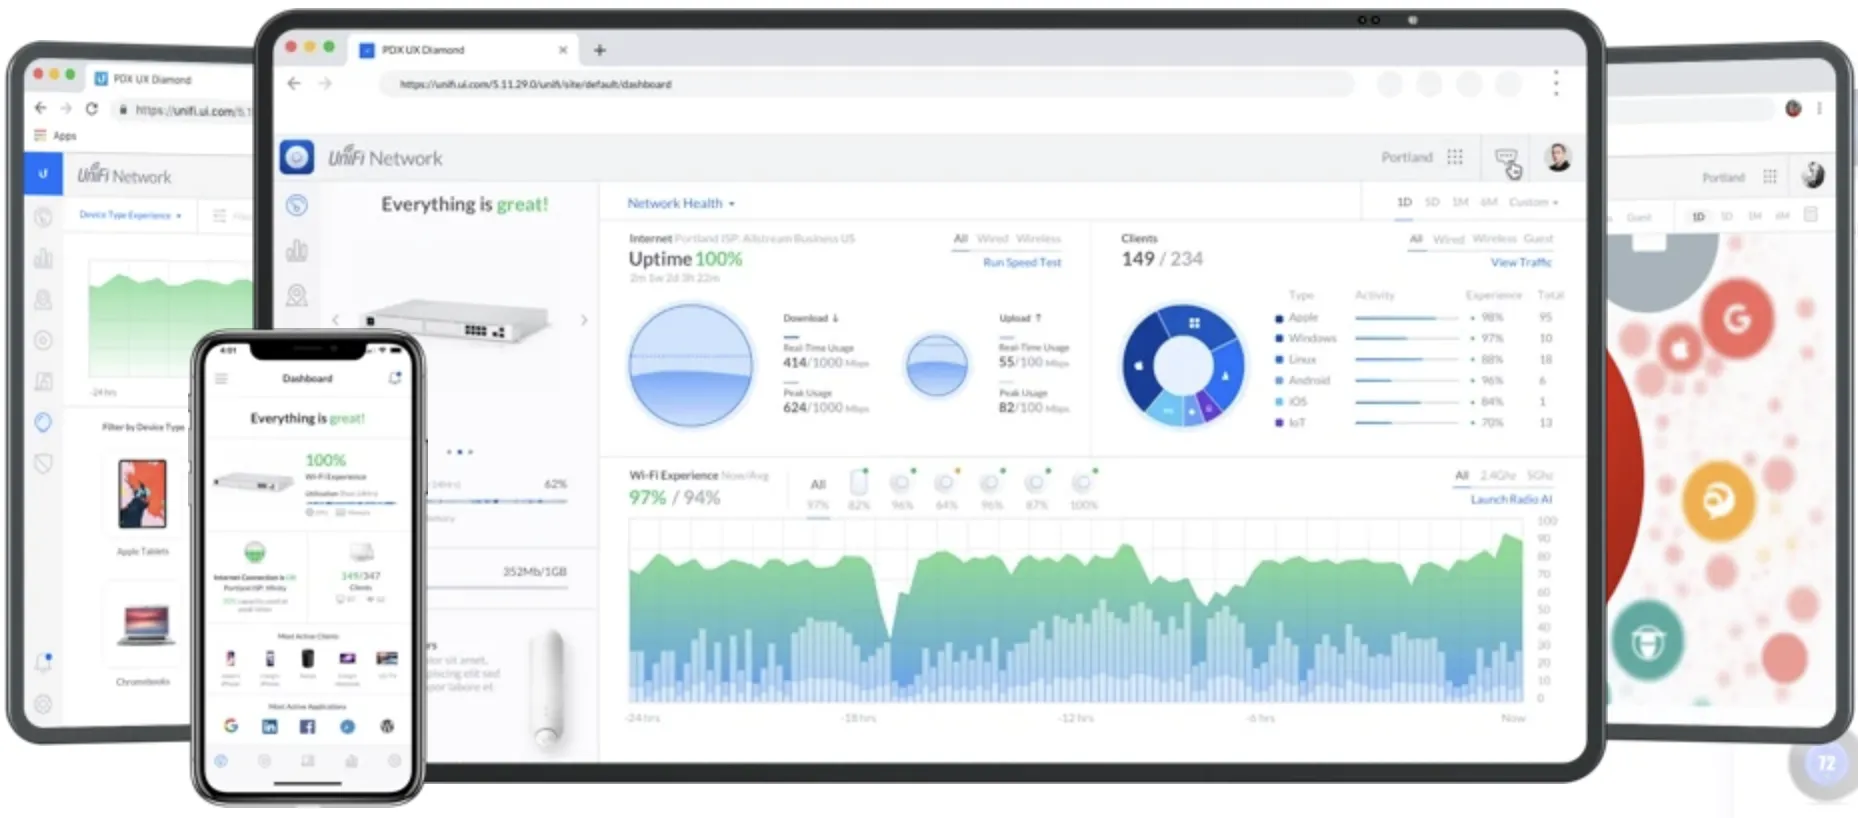Open settings gear in left window sidebar
Image resolution: width=1858 pixels, height=818 pixels.
click(43, 704)
